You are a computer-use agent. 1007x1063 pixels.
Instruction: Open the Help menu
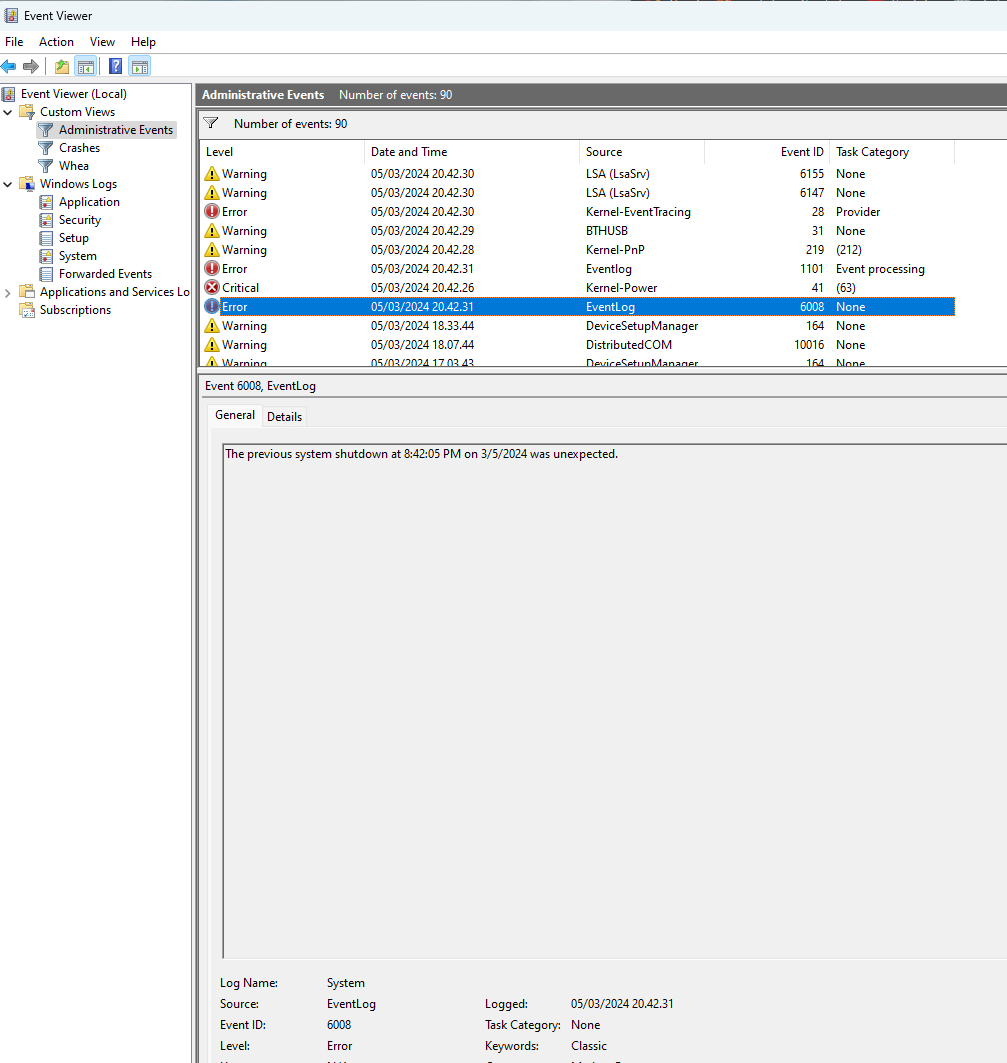[143, 41]
